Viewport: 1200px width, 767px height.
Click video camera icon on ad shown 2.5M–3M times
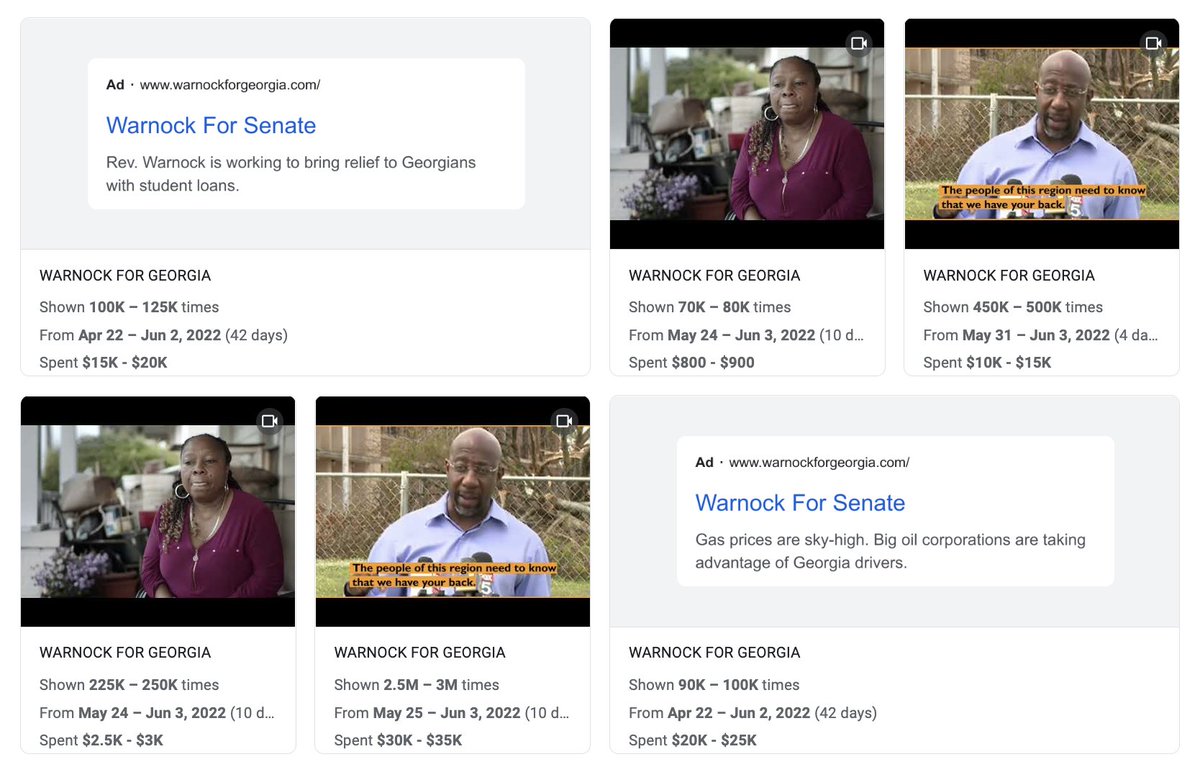pyautogui.click(x=564, y=421)
